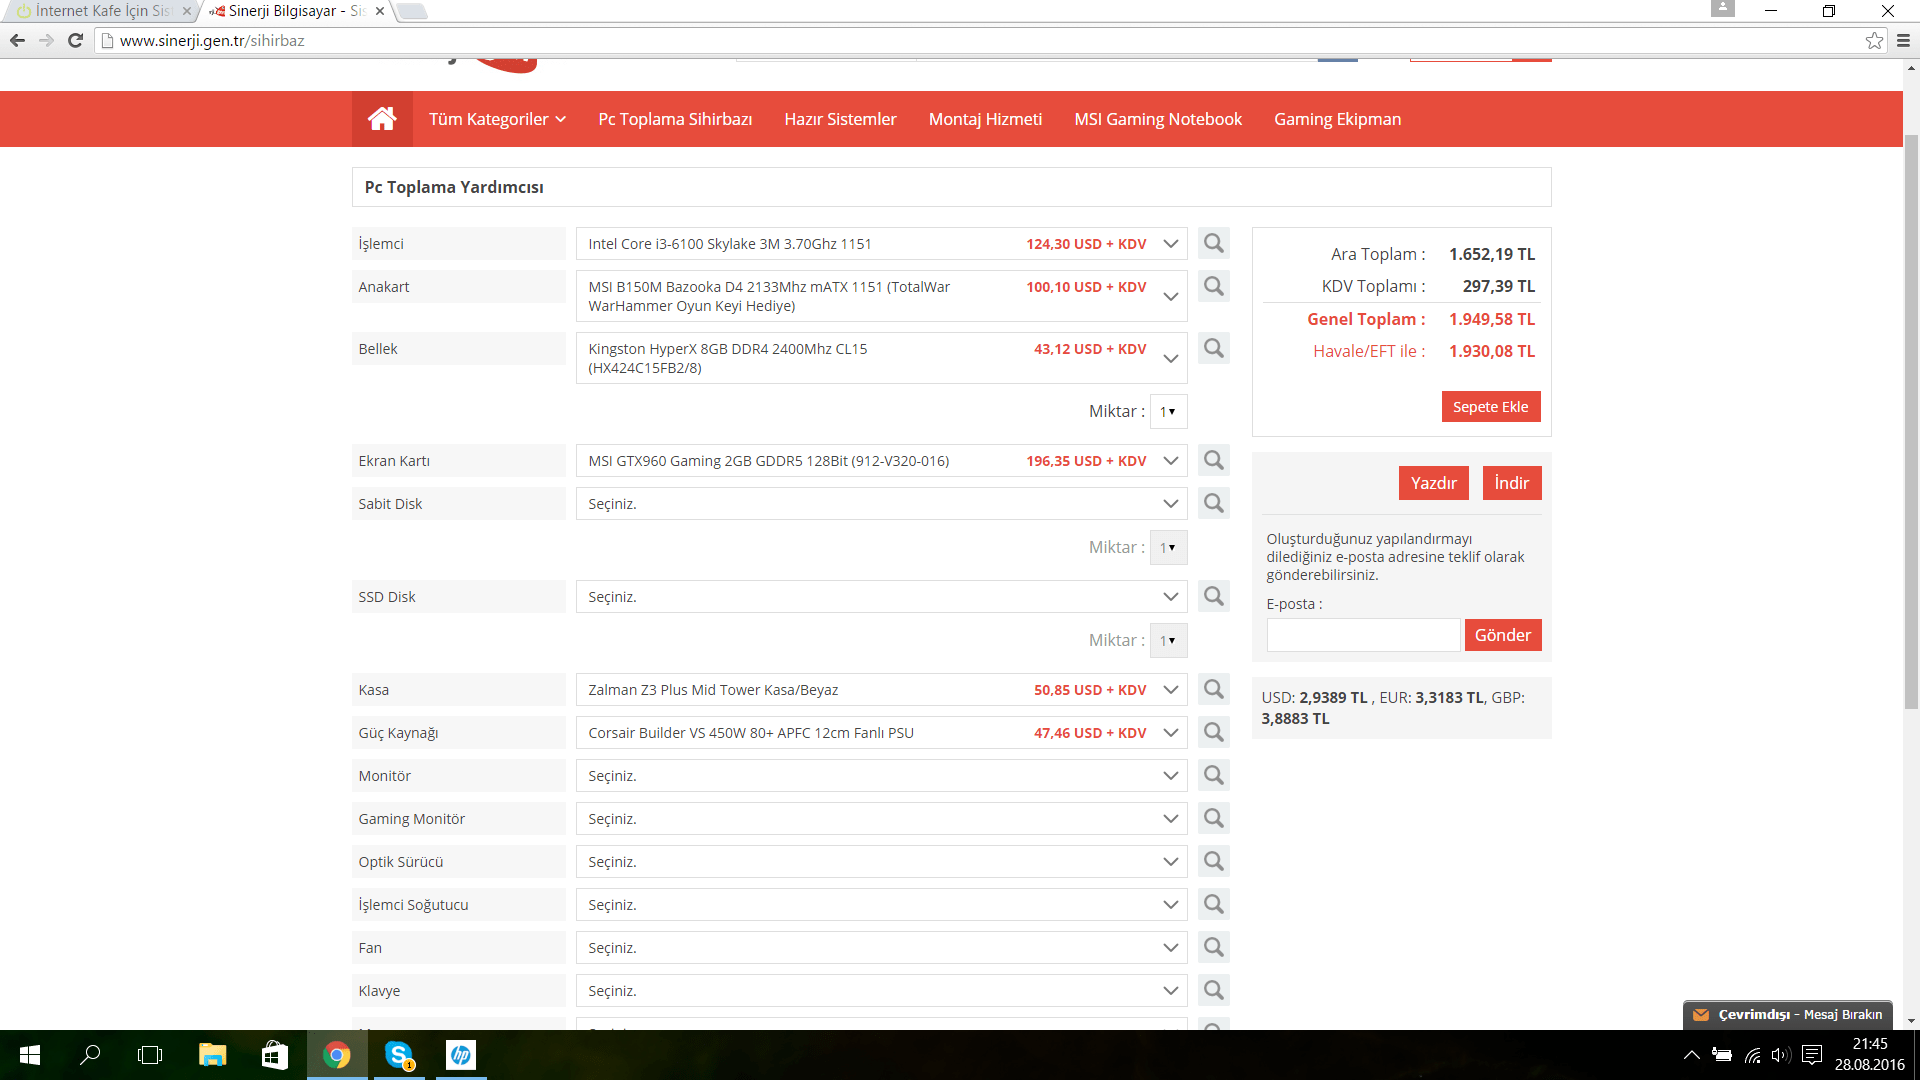Click the home icon in navigation bar

coord(381,119)
